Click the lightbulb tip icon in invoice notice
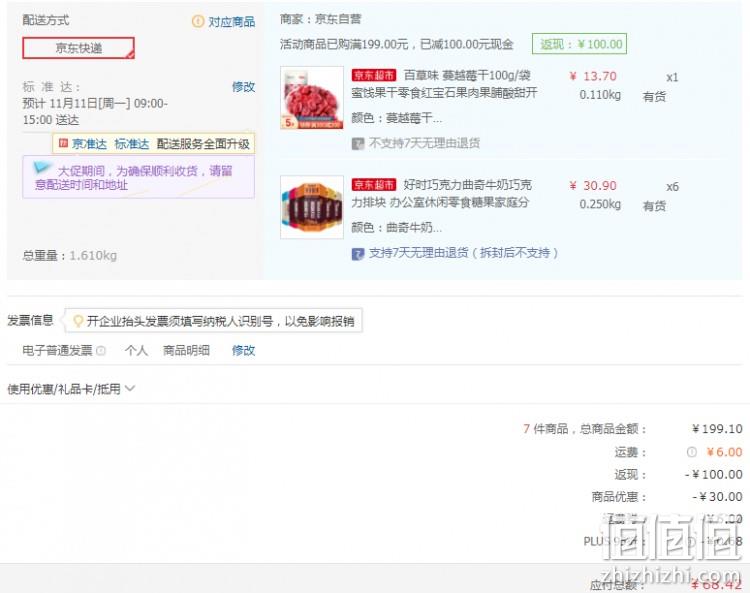Viewport: 750px width, 593px height. coord(77,321)
